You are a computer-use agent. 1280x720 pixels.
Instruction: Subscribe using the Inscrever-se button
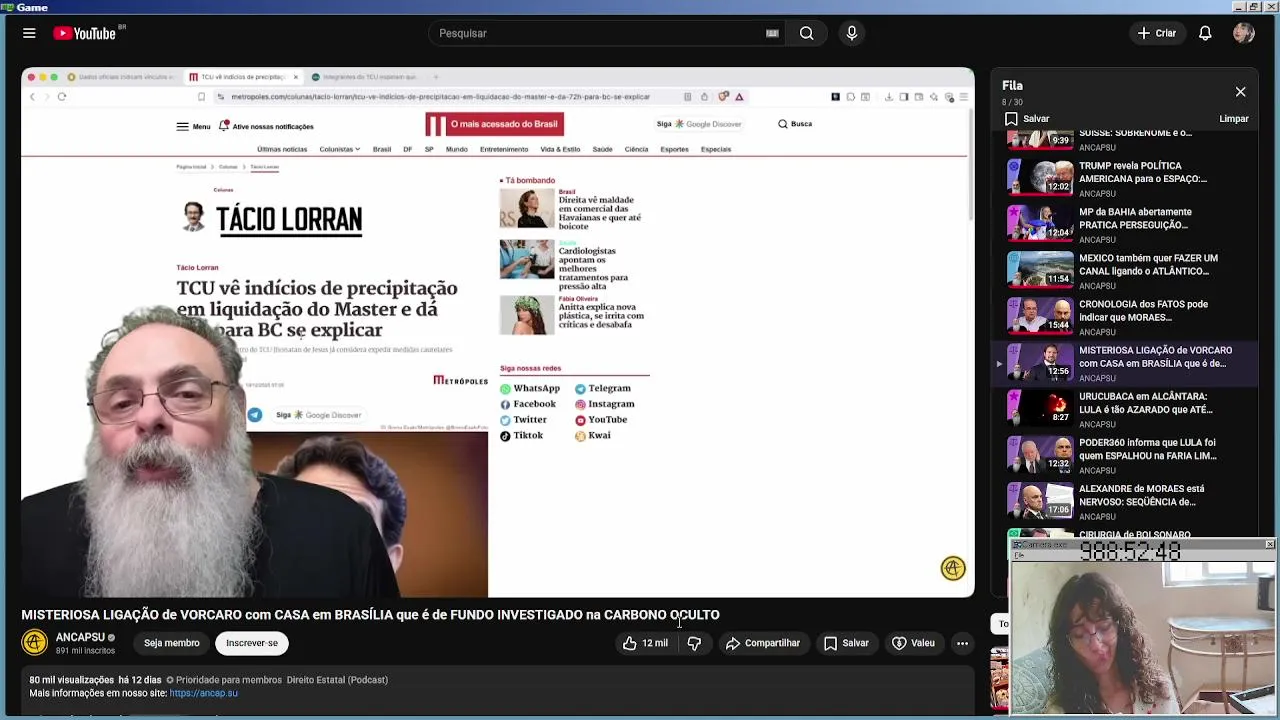252,643
